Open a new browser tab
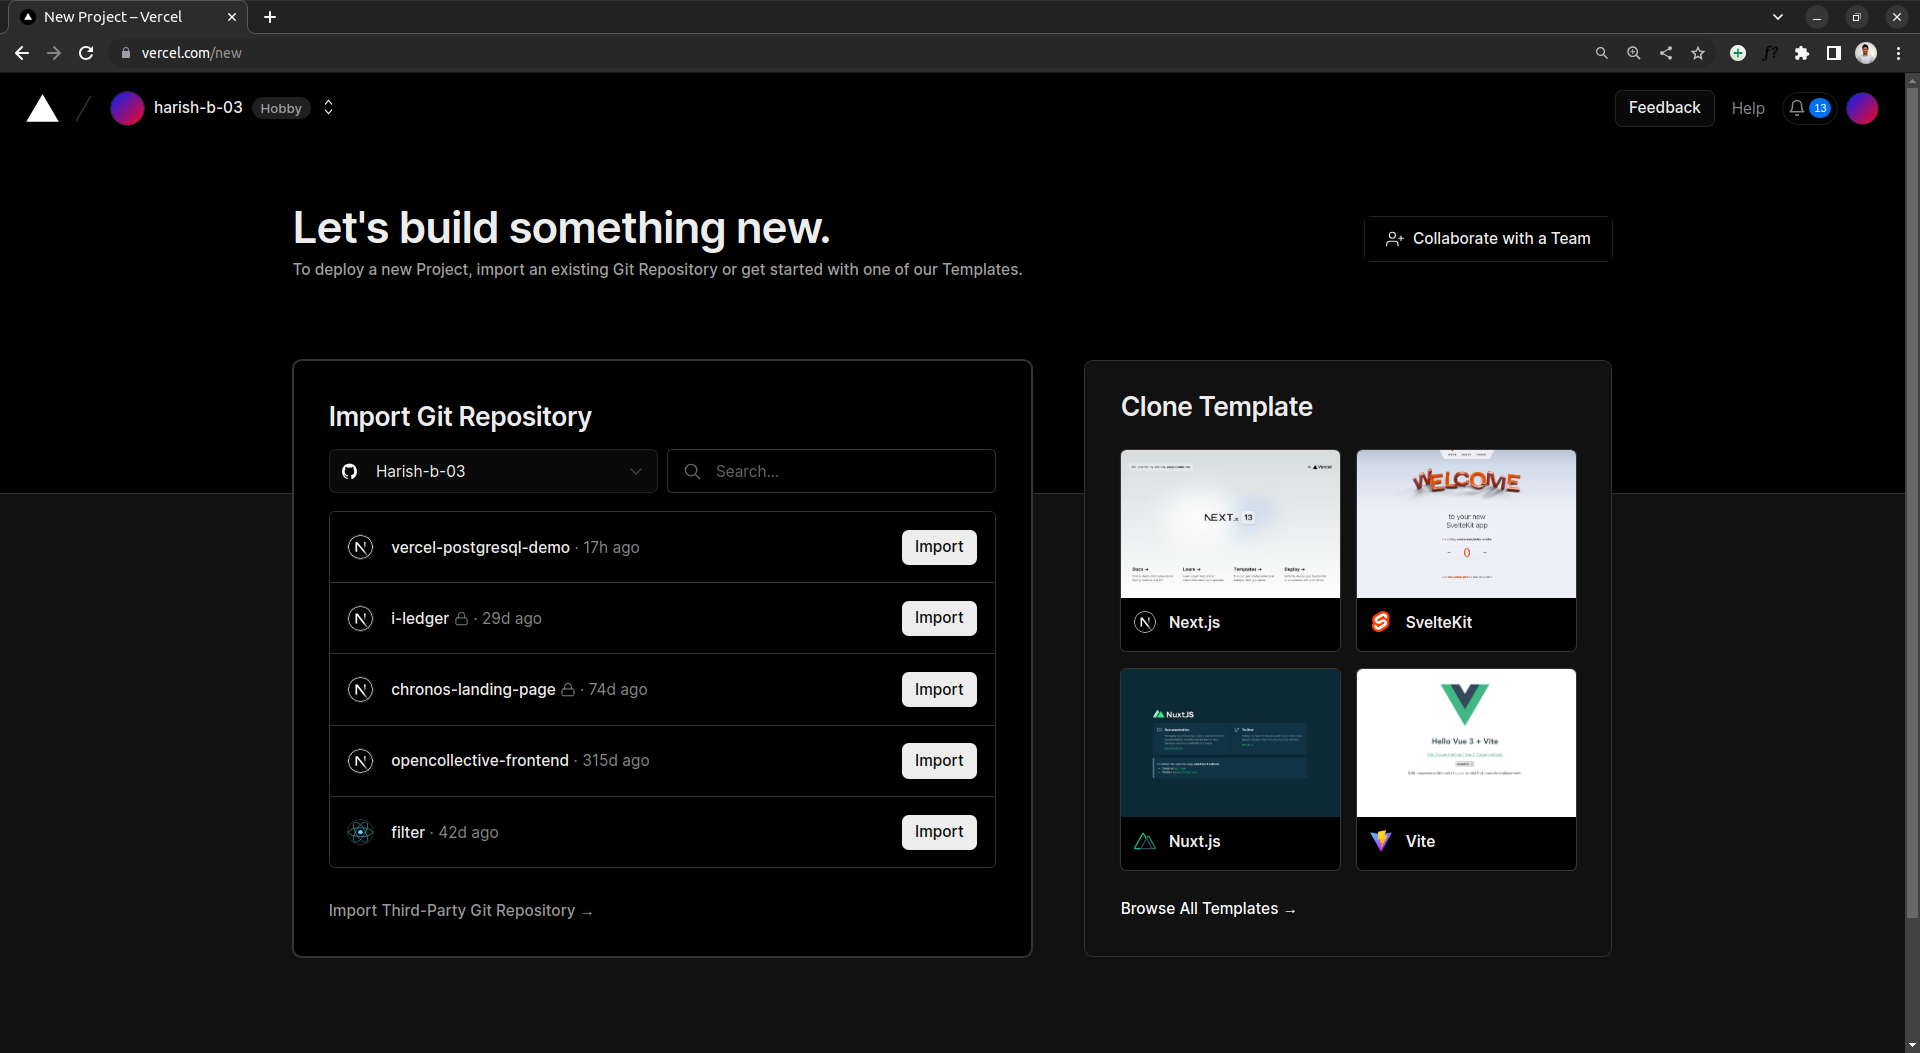Image resolution: width=1920 pixels, height=1053 pixels. (270, 17)
